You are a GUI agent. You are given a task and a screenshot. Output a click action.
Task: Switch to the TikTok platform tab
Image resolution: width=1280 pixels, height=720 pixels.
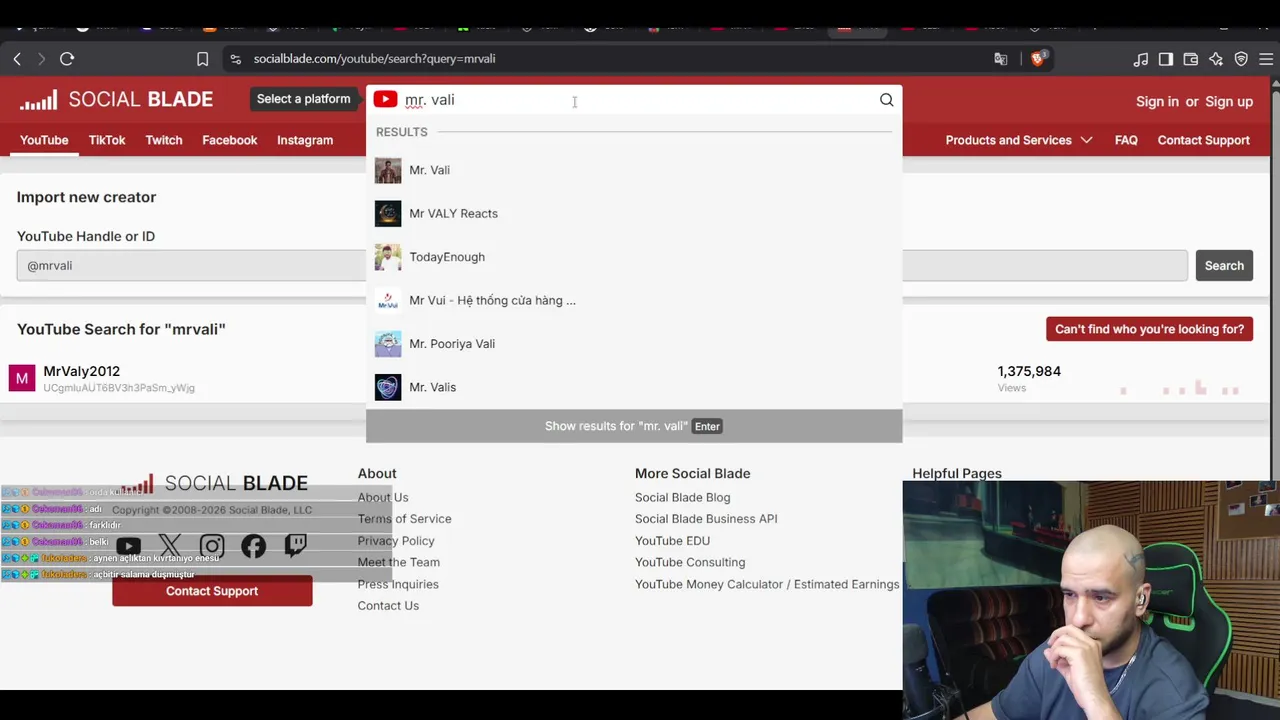107,140
